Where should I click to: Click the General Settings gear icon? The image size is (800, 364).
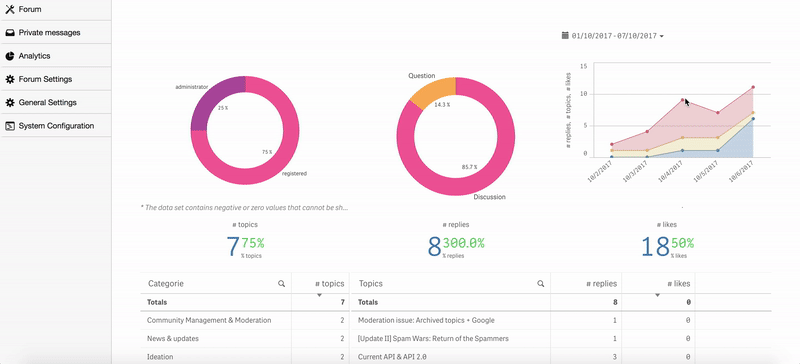click(x=10, y=103)
